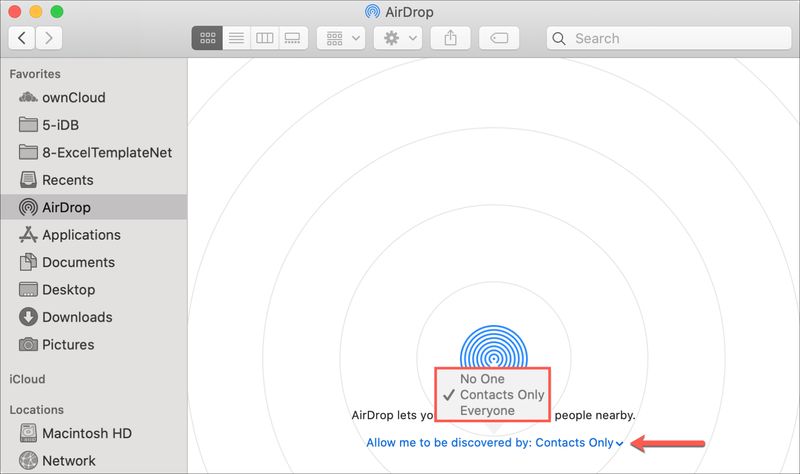Go forward with the right chevron button
Image resolution: width=800 pixels, height=474 pixels.
pos(49,38)
